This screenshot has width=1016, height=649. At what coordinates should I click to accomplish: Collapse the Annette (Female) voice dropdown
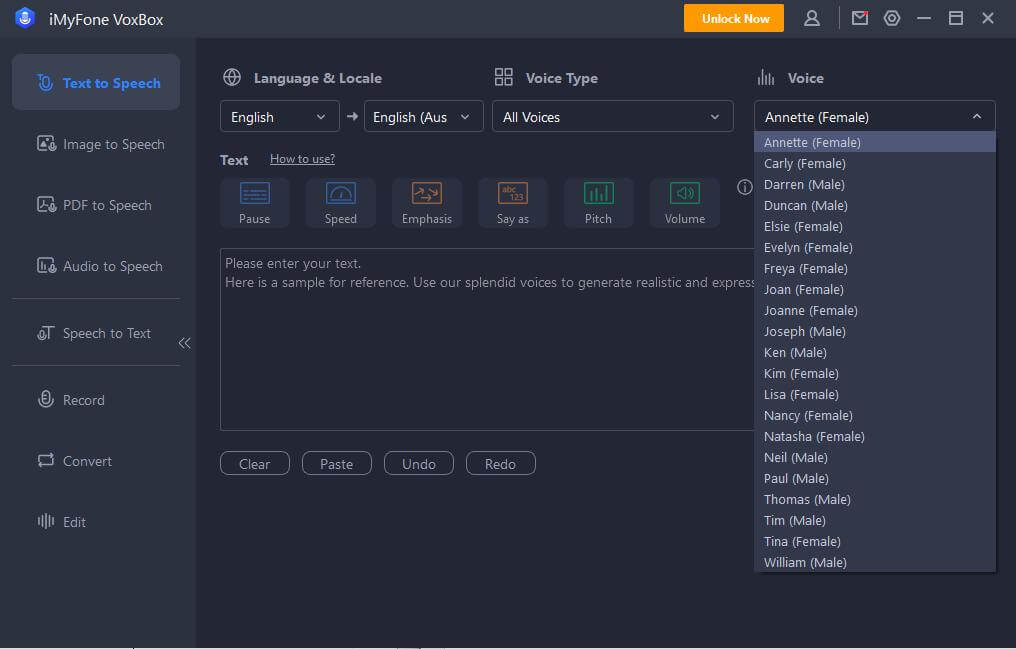click(875, 117)
